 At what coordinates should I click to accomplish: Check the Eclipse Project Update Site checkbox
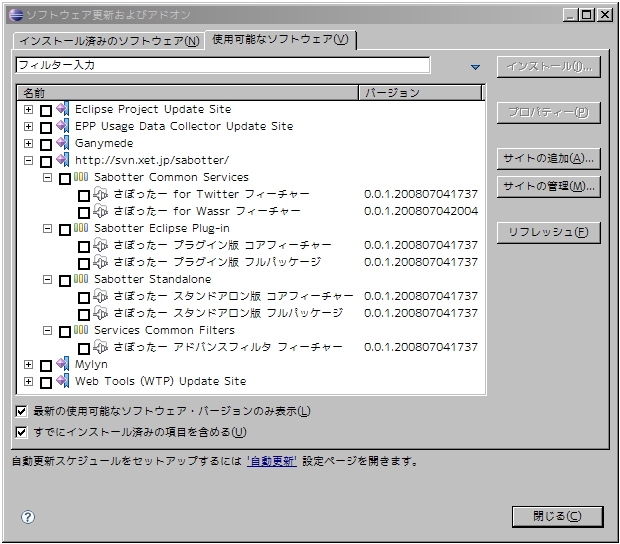coord(46,110)
